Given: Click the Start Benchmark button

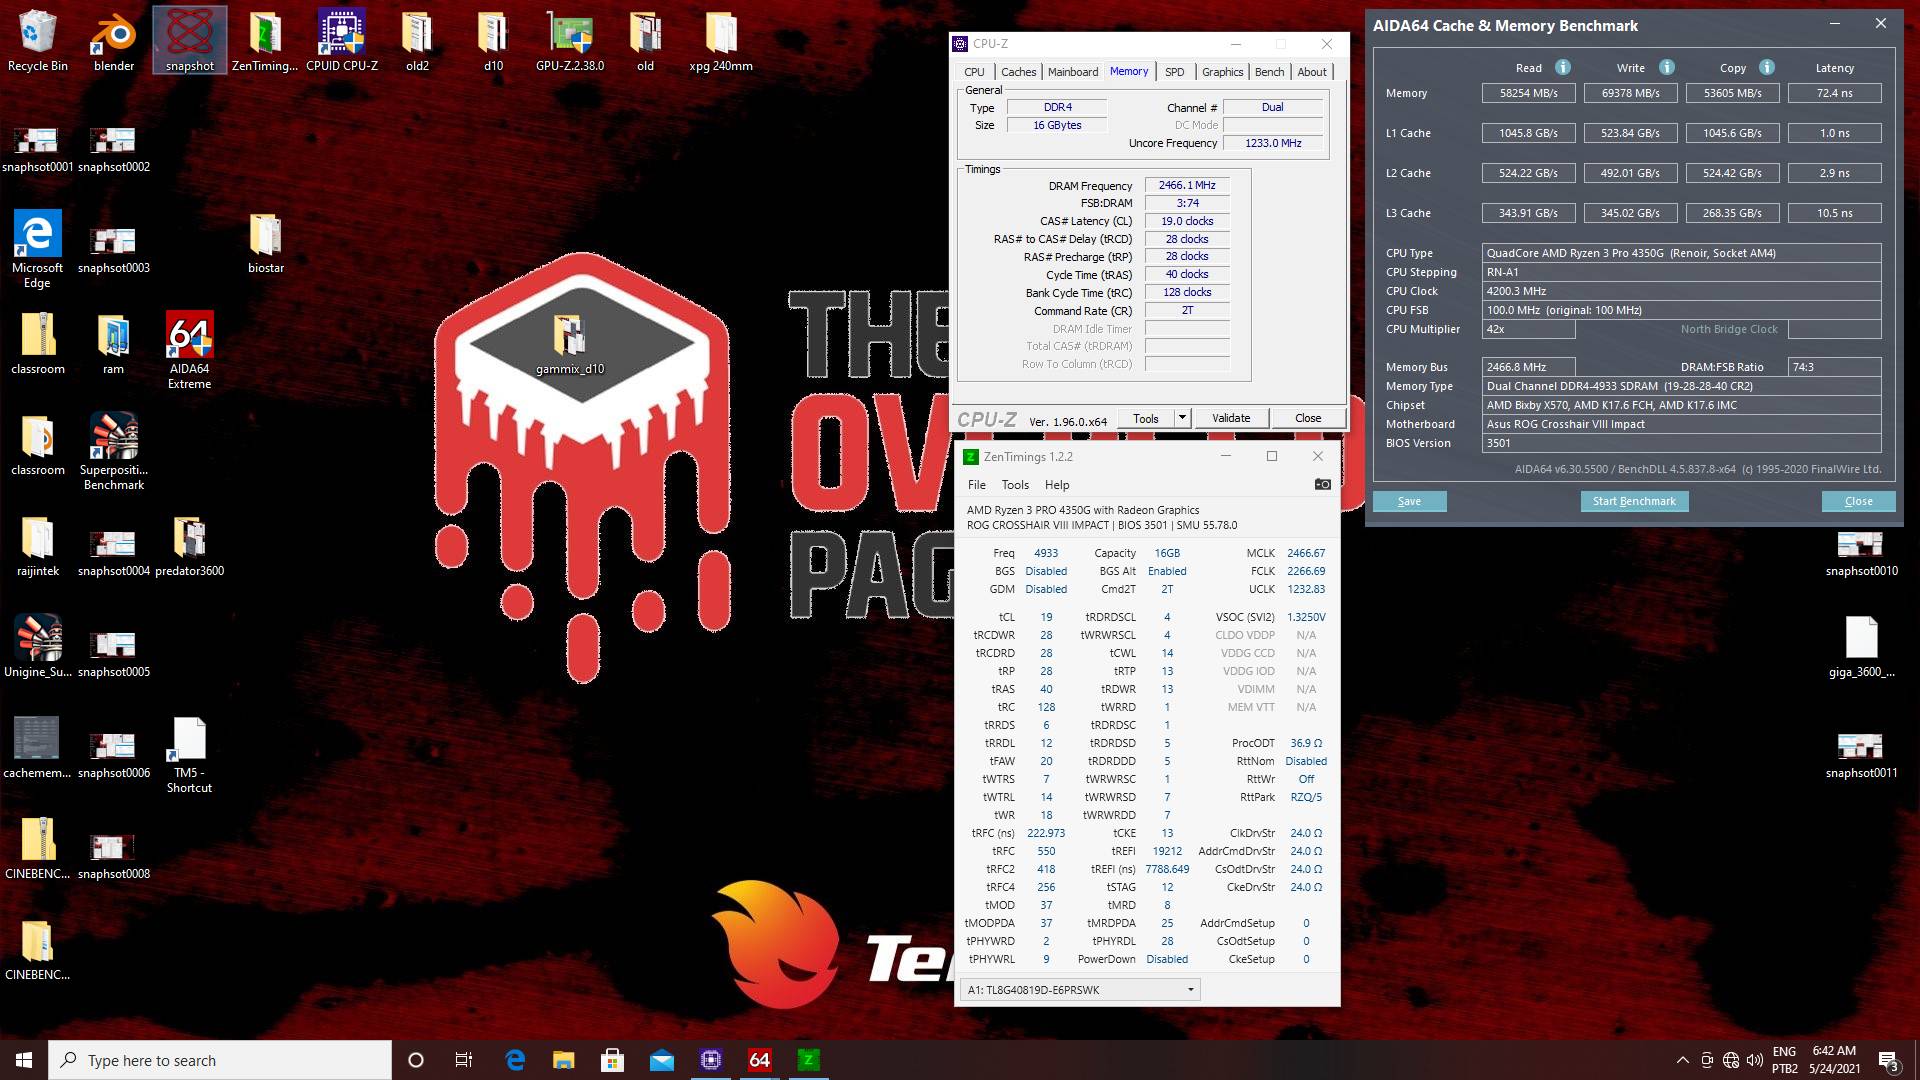Looking at the screenshot, I should (1633, 501).
